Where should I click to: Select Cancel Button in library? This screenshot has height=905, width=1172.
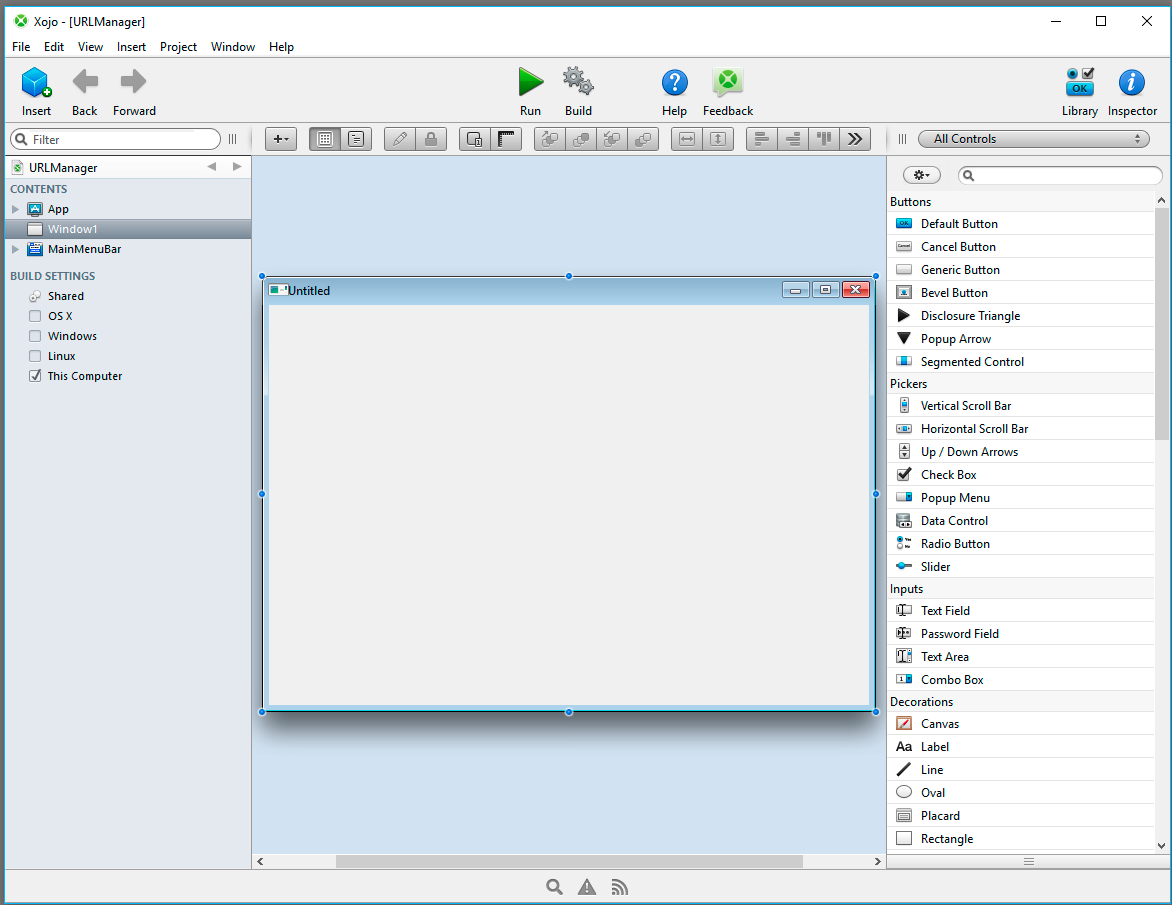point(1021,247)
